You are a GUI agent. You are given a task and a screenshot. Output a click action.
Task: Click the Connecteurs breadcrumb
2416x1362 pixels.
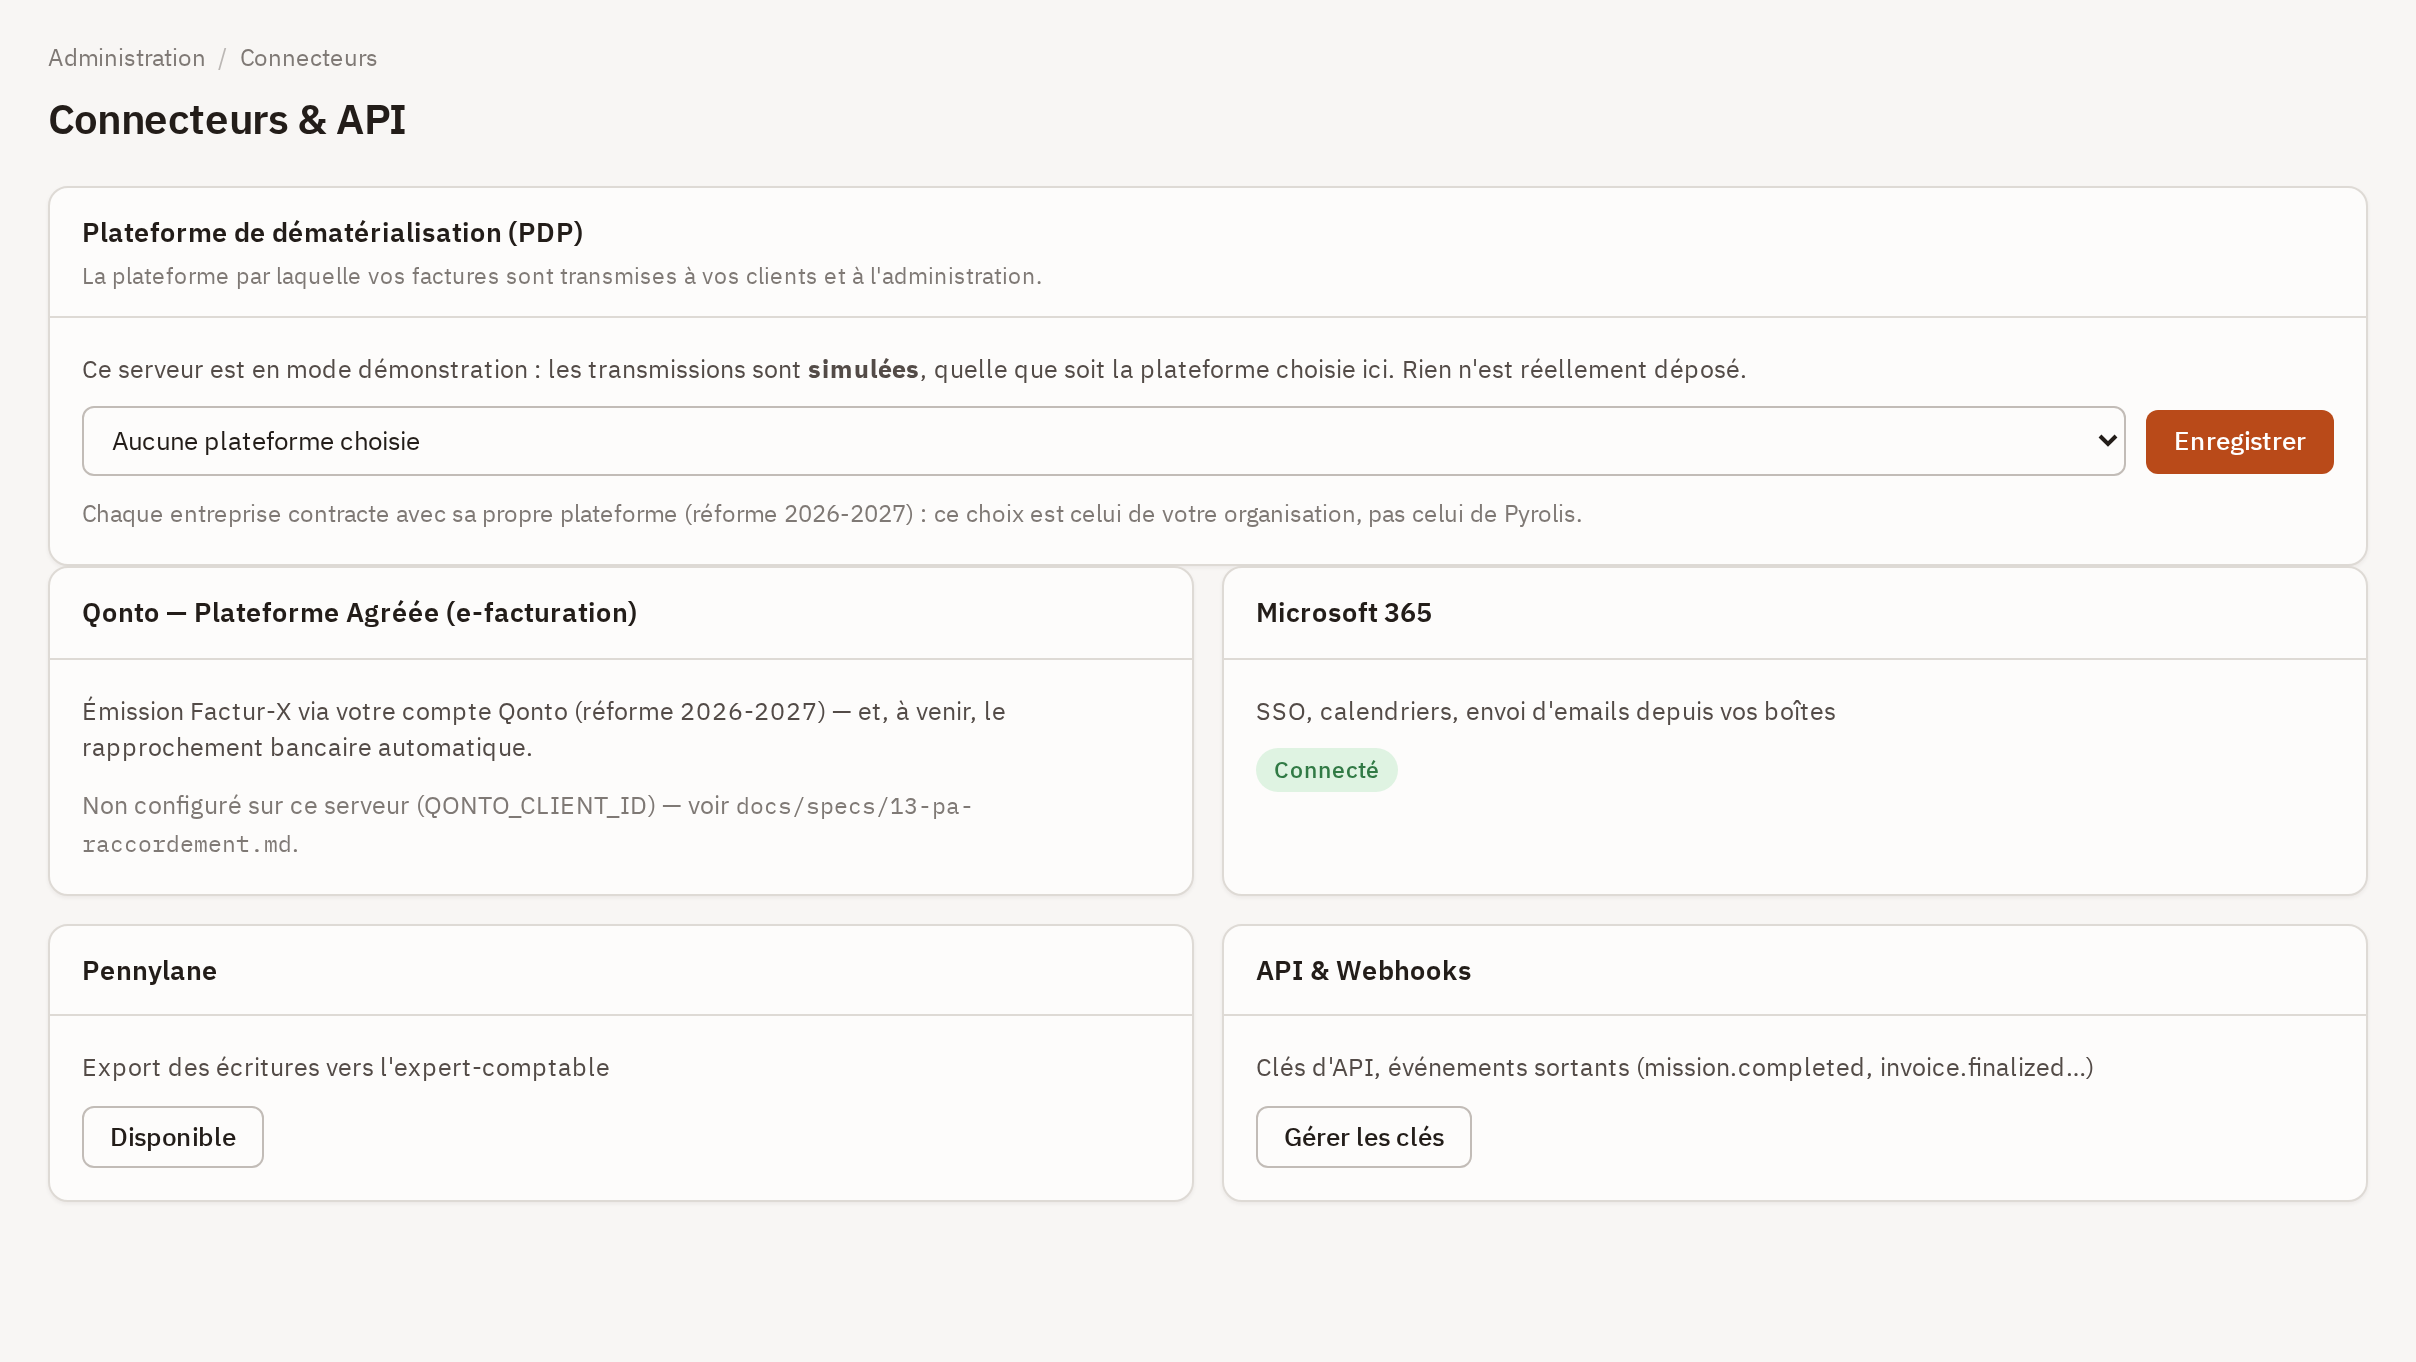tap(308, 58)
